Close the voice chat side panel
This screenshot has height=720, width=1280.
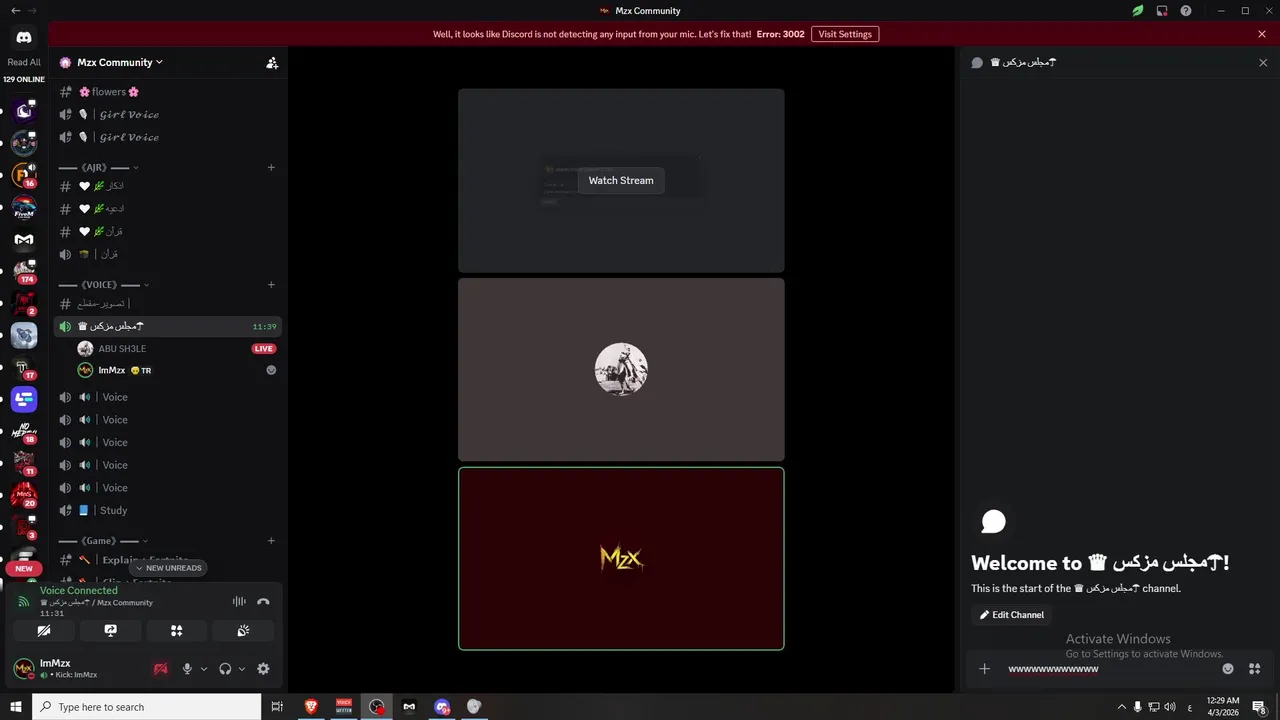click(x=1263, y=62)
